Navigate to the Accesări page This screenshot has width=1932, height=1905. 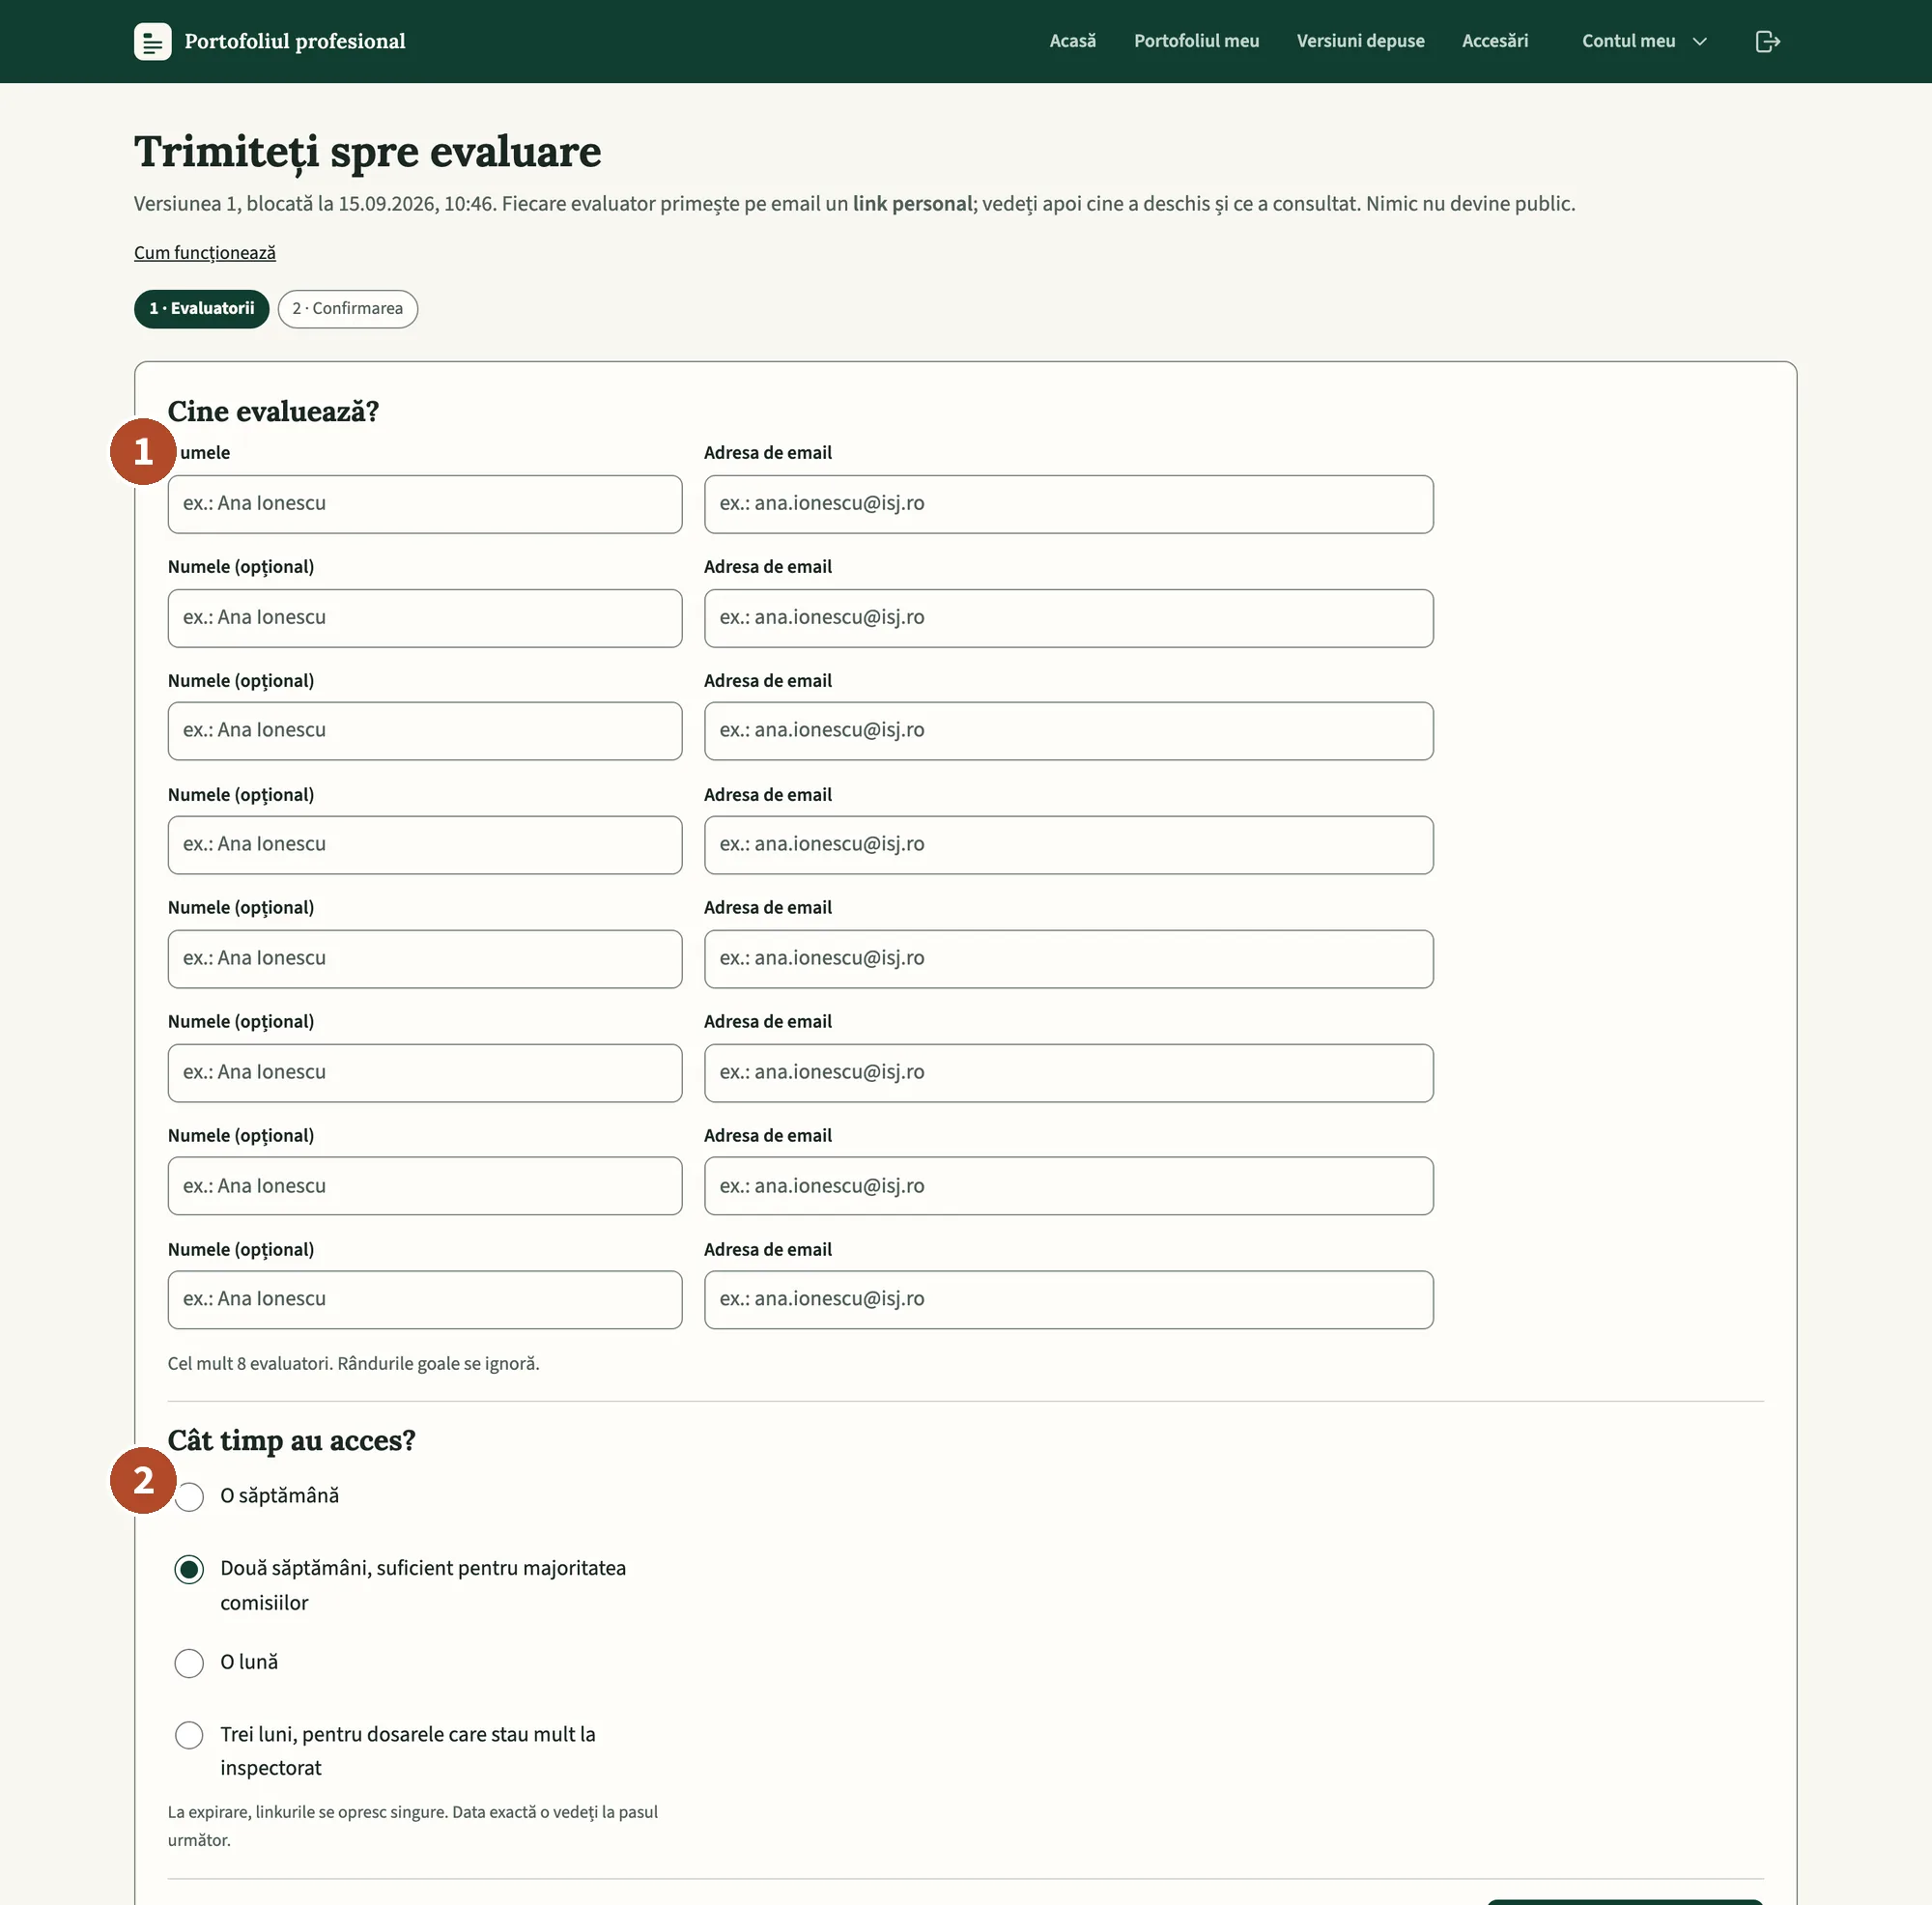point(1494,41)
